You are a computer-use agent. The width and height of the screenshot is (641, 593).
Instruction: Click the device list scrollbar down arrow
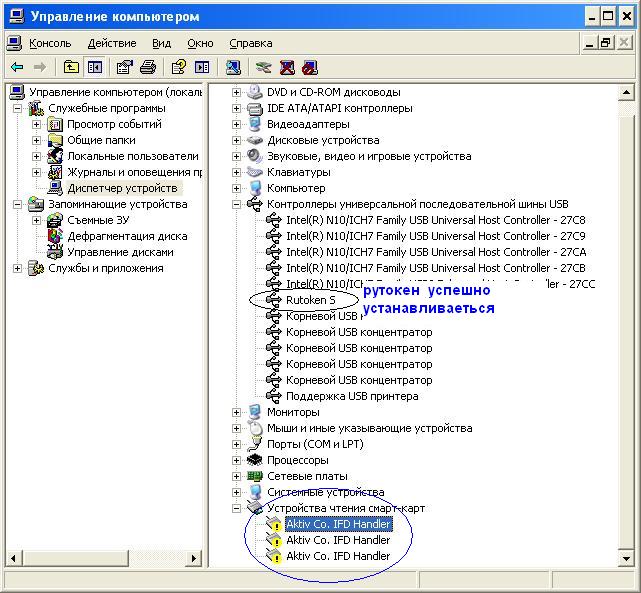625,558
